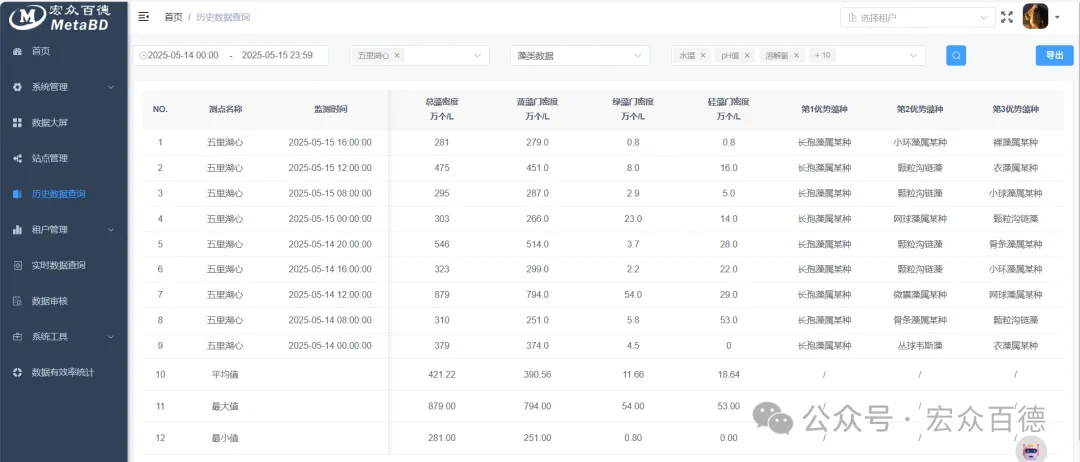1080x462 pixels.
Task: Click the 丛球韦斯藻 cell
Action: point(920,346)
